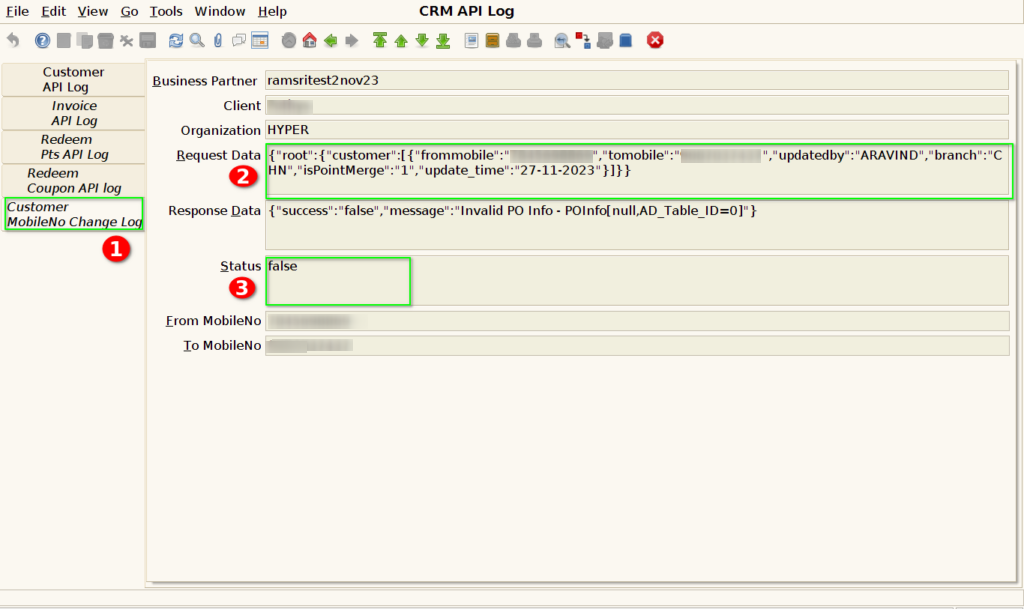Click the Request Data label
Viewport: 1024px width, 609px height.
coord(218,155)
